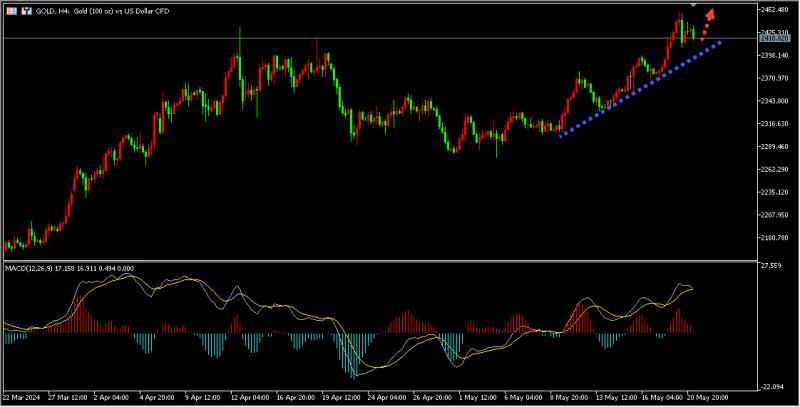Click the -22.094 MACD scale value
The height and width of the screenshot is (407, 800).
click(772, 387)
